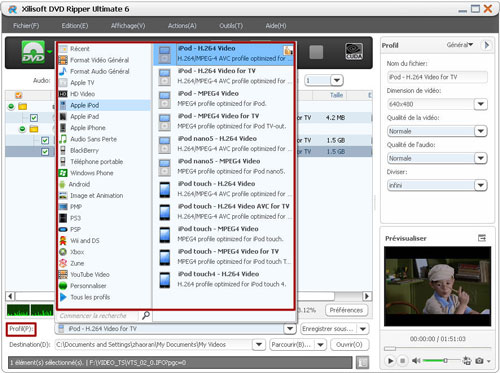Image resolution: width=500 pixels, height=373 pixels.
Task: Click the Audio Sans Perte music note icon
Action: coord(63,139)
